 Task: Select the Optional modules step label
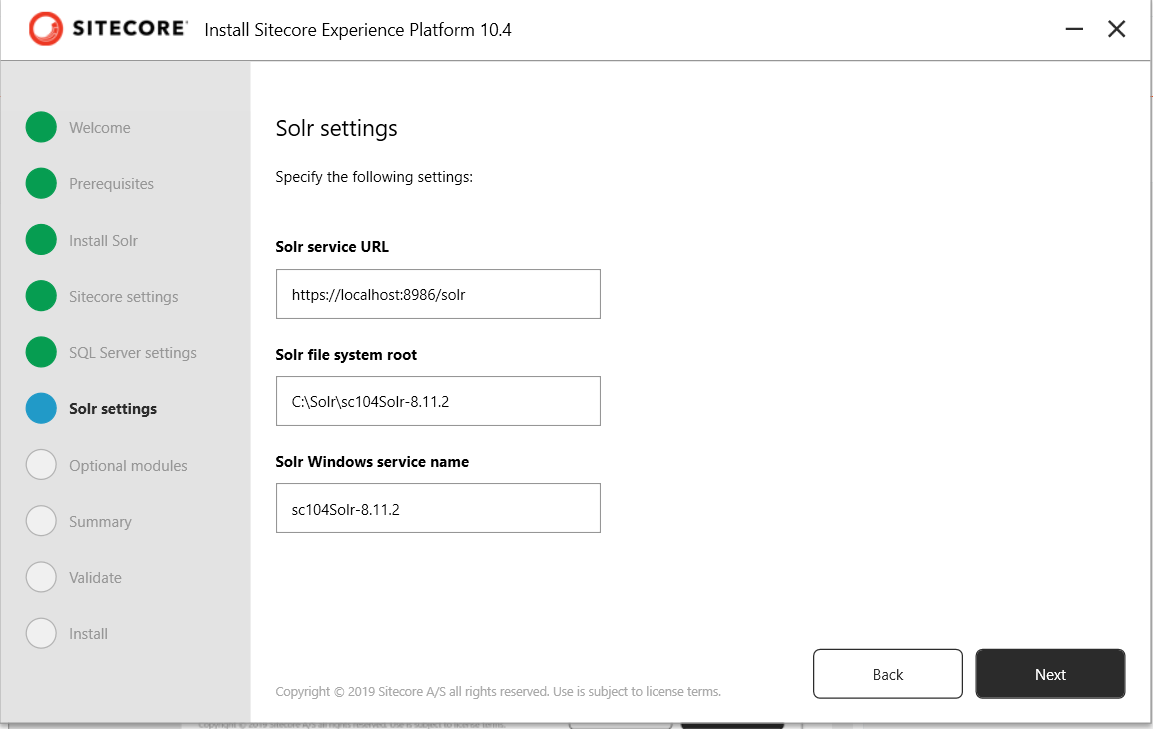point(128,466)
